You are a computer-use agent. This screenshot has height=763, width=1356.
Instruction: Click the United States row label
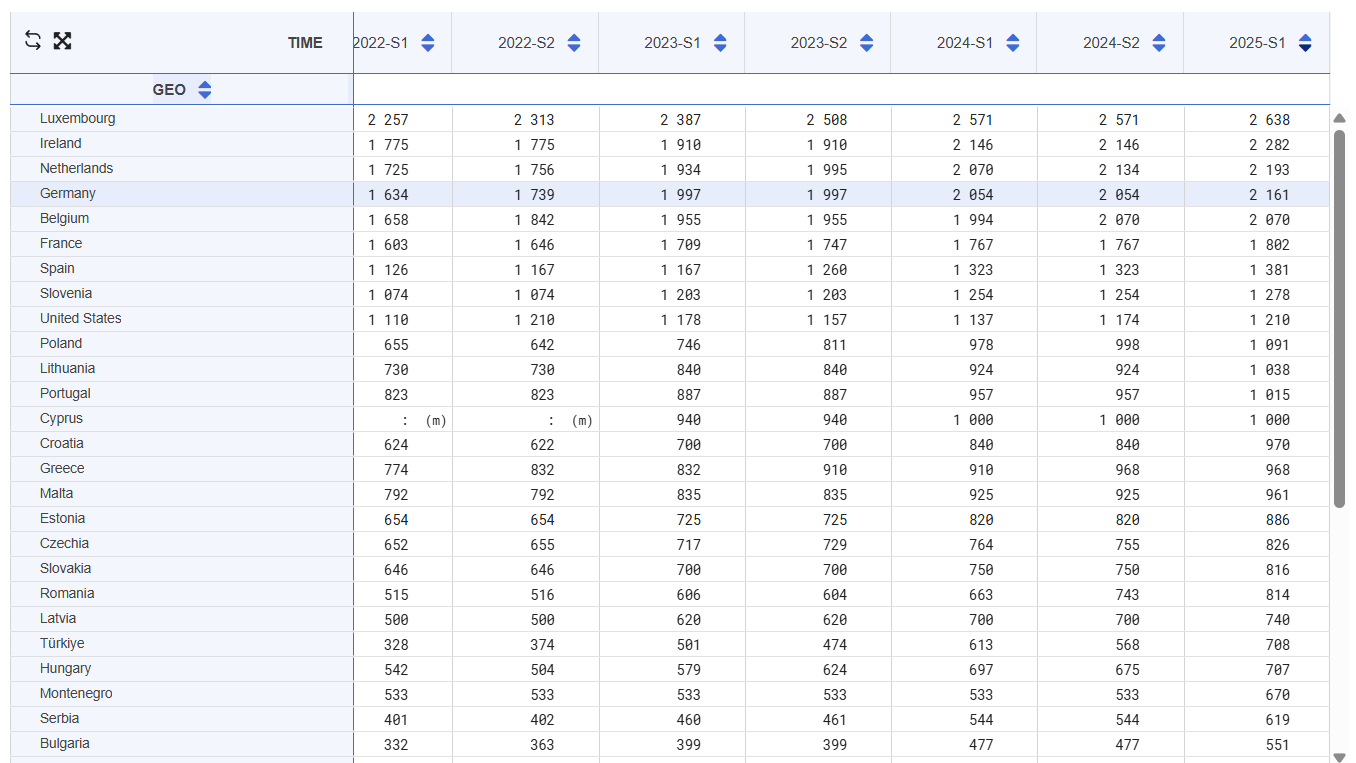tap(80, 319)
